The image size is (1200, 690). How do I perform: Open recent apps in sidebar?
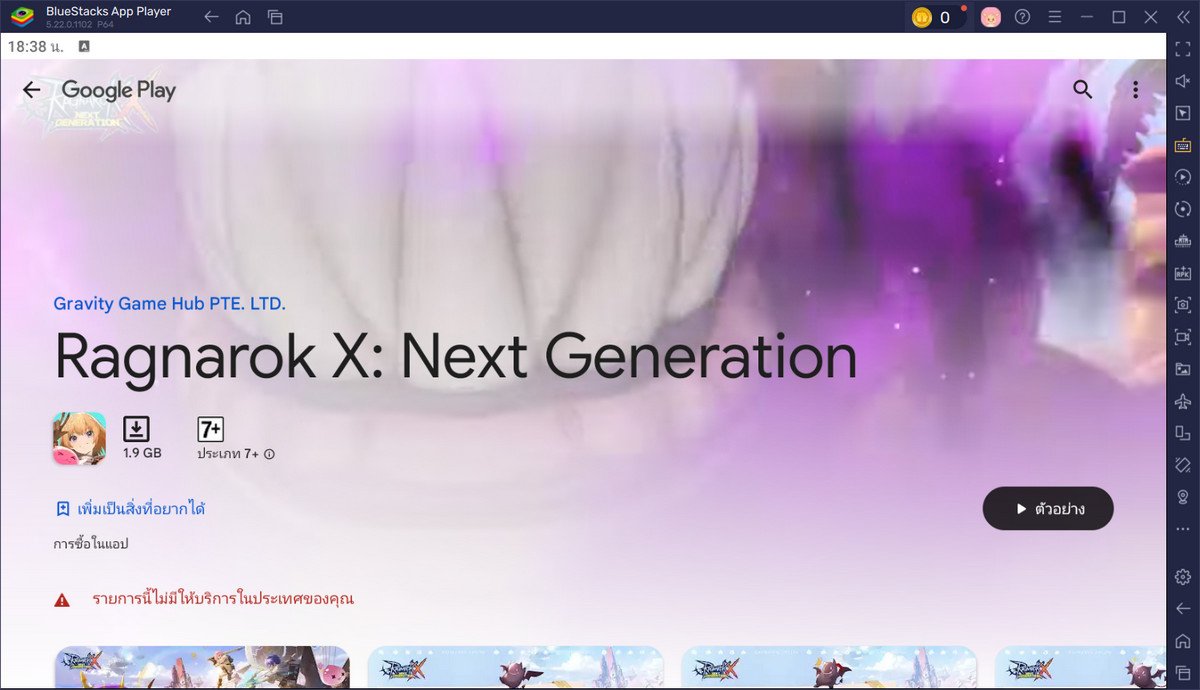(x=1183, y=673)
